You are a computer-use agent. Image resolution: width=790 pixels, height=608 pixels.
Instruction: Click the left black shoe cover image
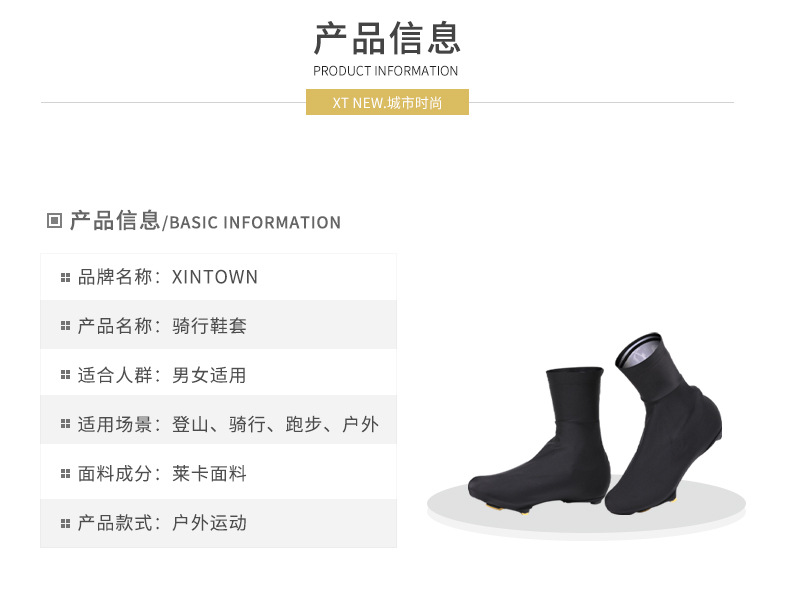pyautogui.click(x=539, y=439)
